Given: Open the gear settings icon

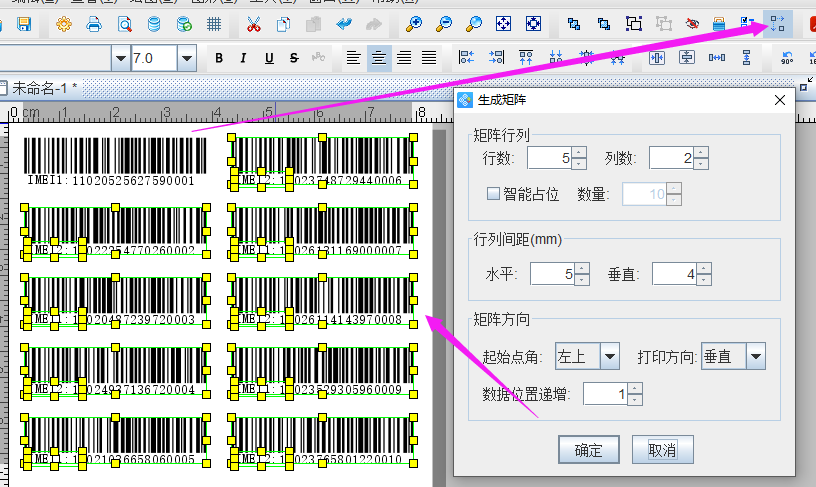Looking at the screenshot, I should pyautogui.click(x=63, y=23).
